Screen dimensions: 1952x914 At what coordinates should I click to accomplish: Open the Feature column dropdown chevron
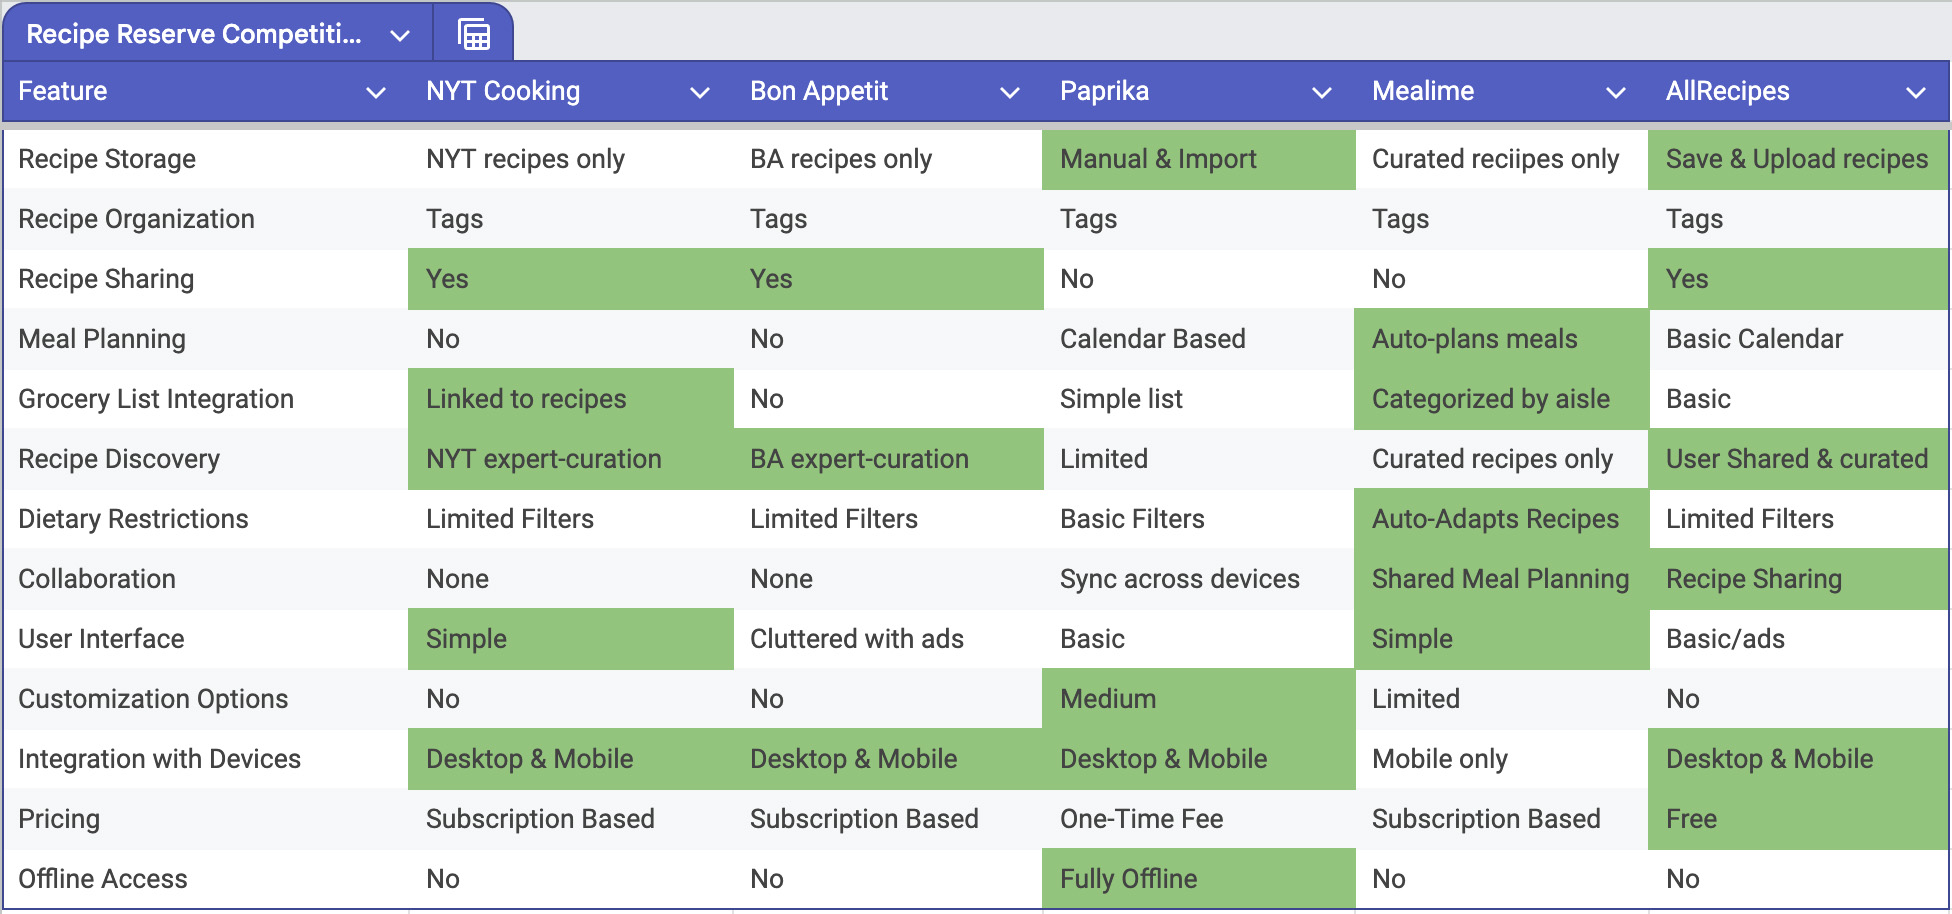tap(376, 93)
